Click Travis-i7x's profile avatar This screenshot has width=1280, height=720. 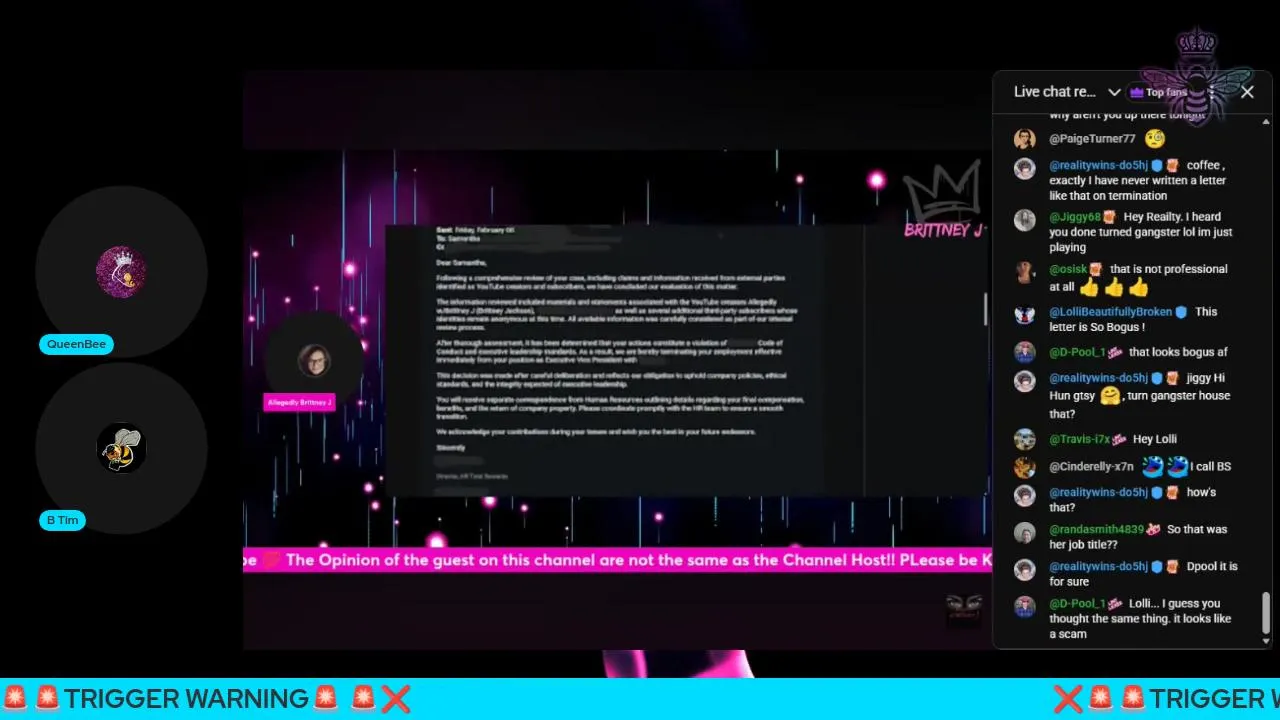(1025, 439)
